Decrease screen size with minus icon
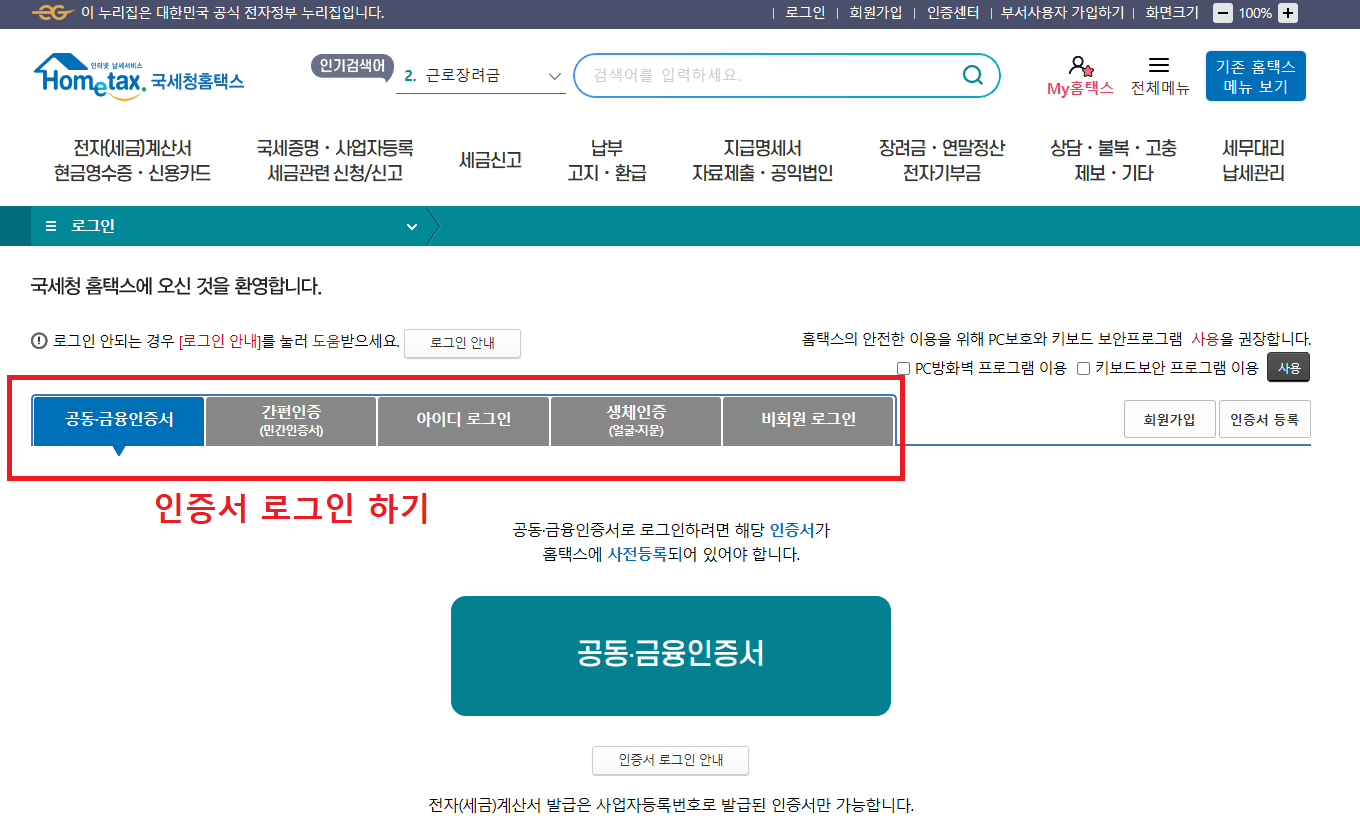1360x834 pixels. point(1223,13)
